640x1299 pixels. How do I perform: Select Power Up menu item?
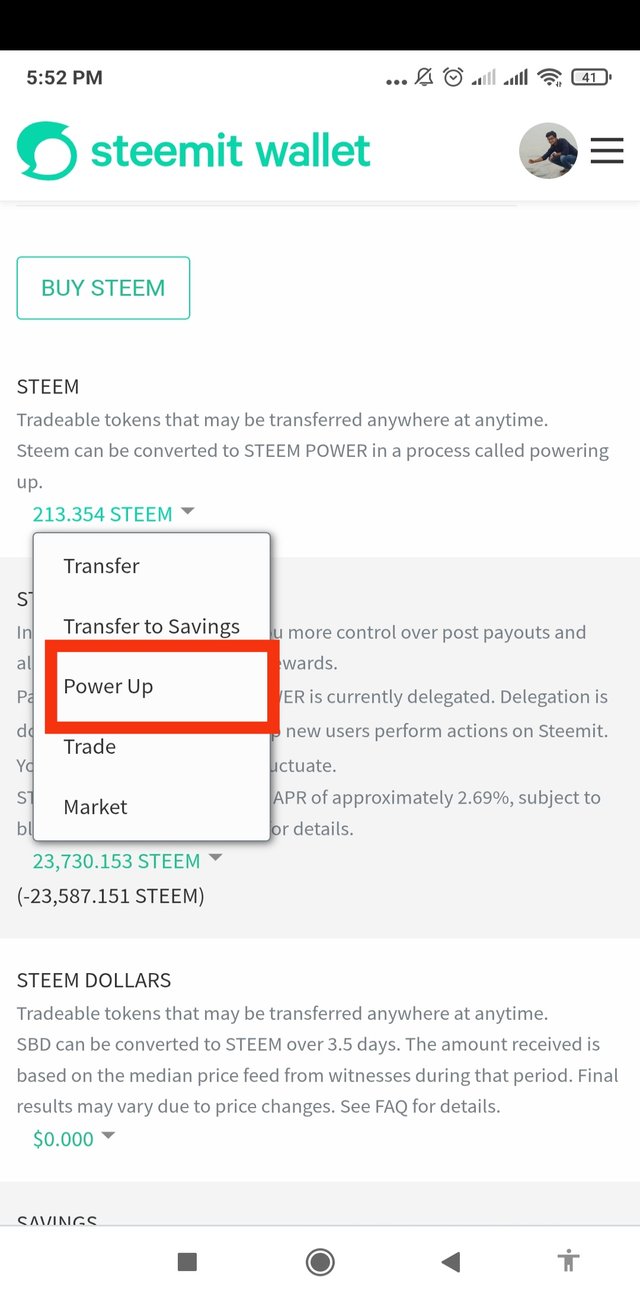coord(108,687)
